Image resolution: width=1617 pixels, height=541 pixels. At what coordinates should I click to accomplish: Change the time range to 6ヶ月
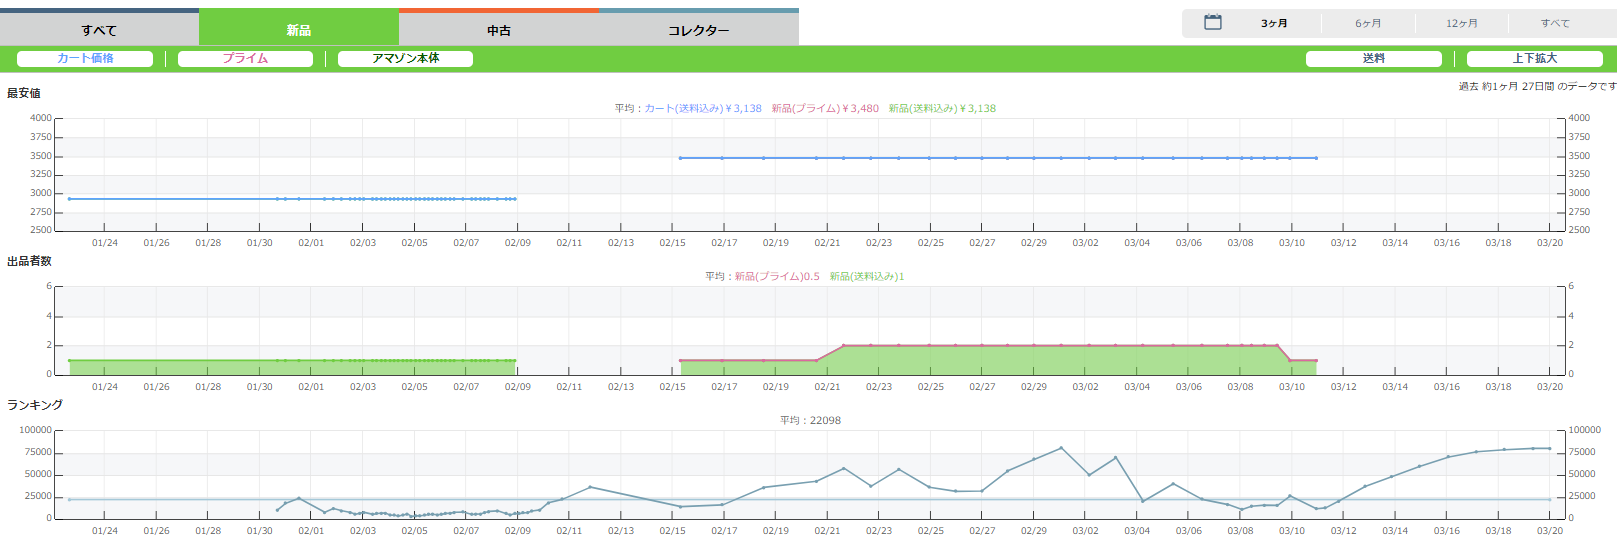[x=1368, y=23]
